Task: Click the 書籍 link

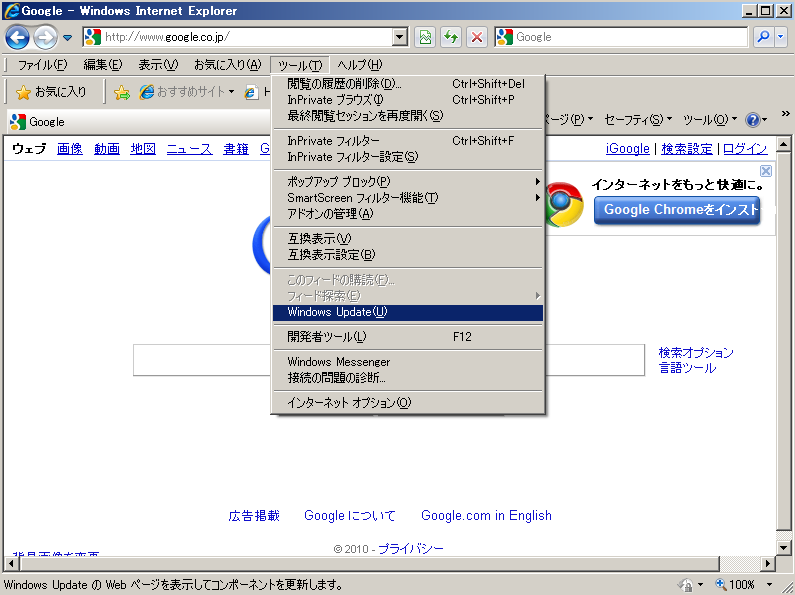Action: 236,148
